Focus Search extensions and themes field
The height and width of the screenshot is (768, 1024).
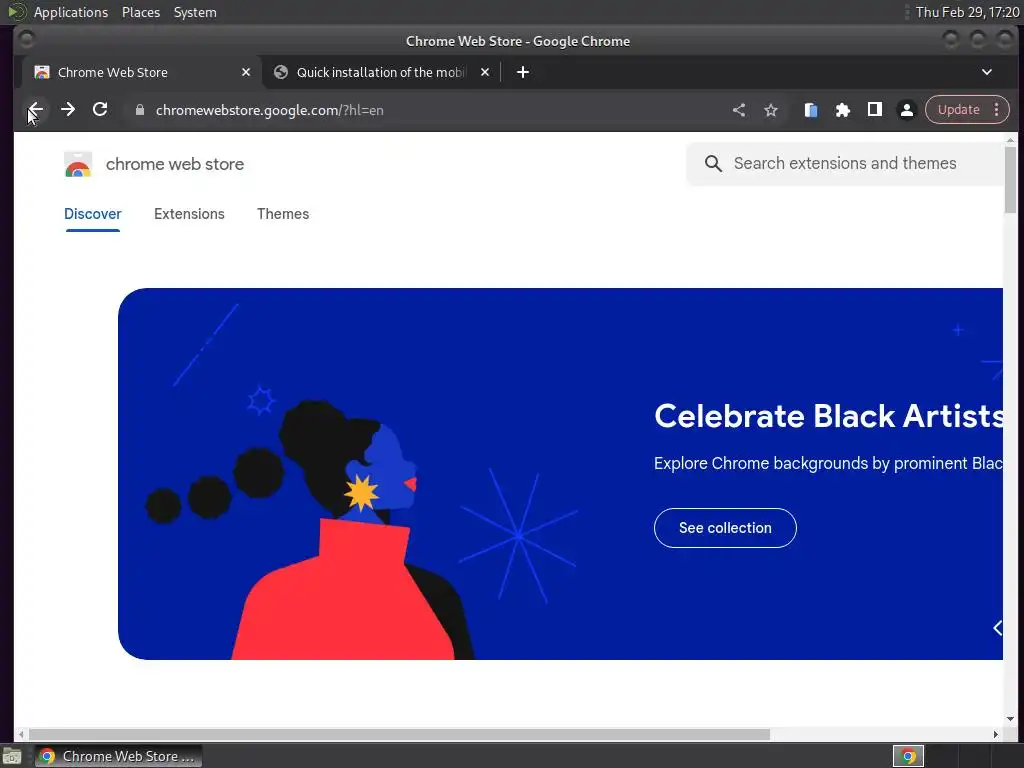click(845, 163)
